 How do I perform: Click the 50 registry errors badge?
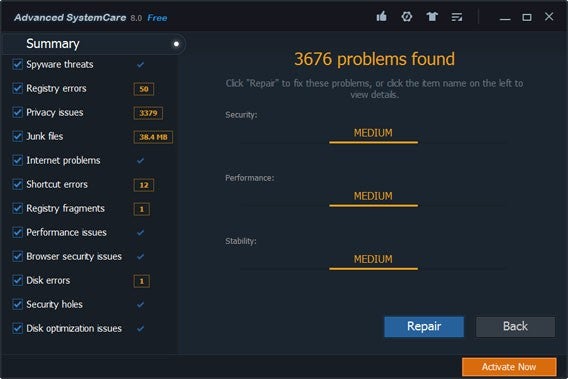(144, 89)
